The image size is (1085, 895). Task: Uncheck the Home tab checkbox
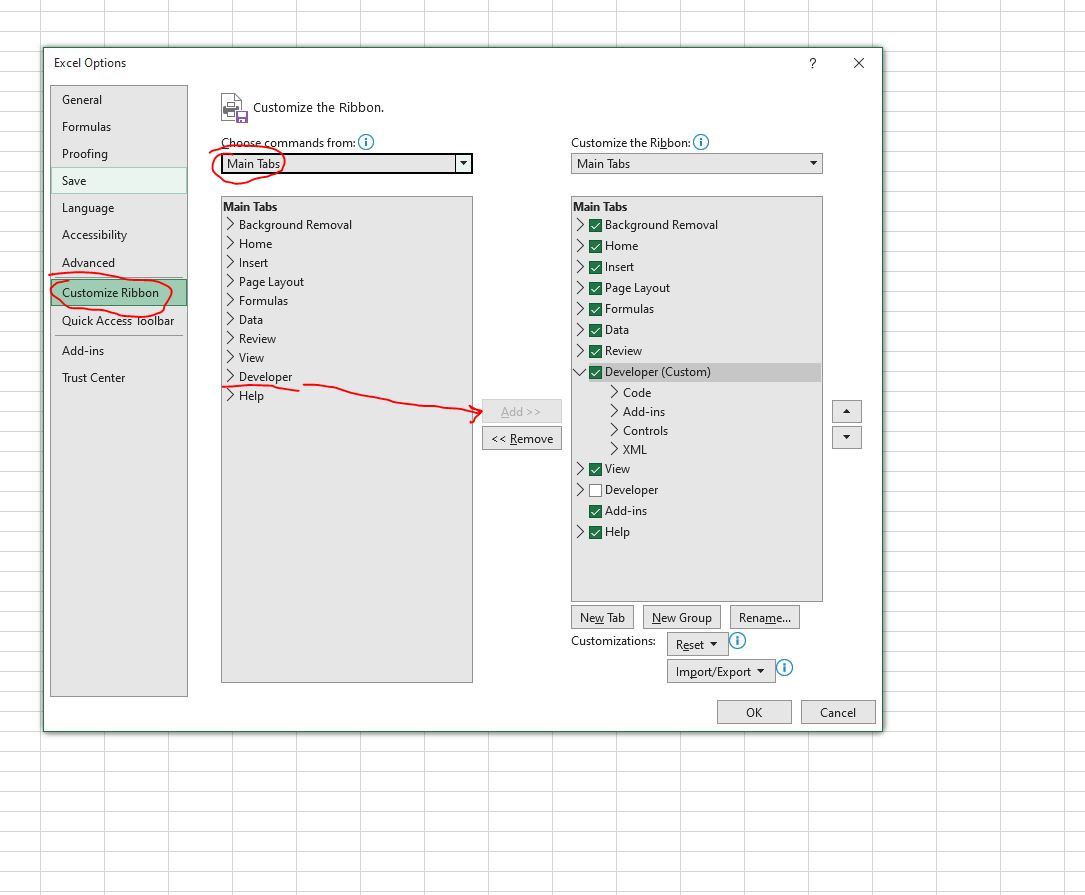pos(595,246)
